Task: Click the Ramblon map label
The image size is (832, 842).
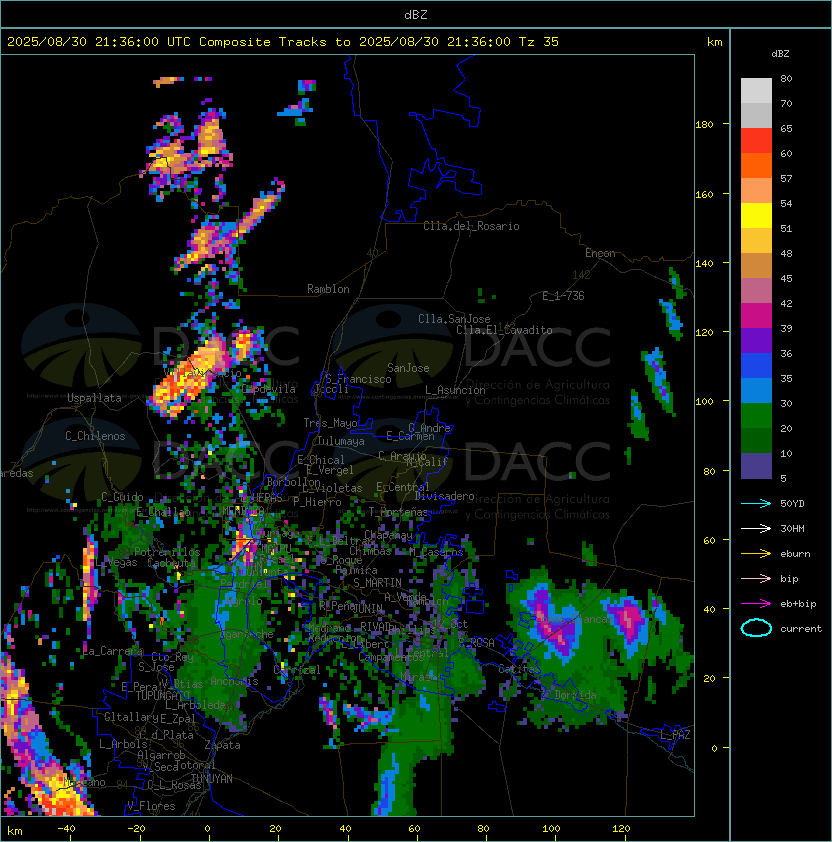Action: 328,289
